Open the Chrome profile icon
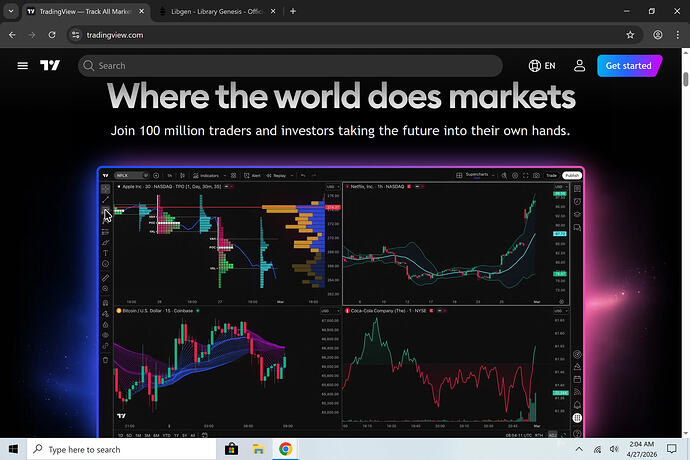The height and width of the screenshot is (460, 690). (657, 35)
